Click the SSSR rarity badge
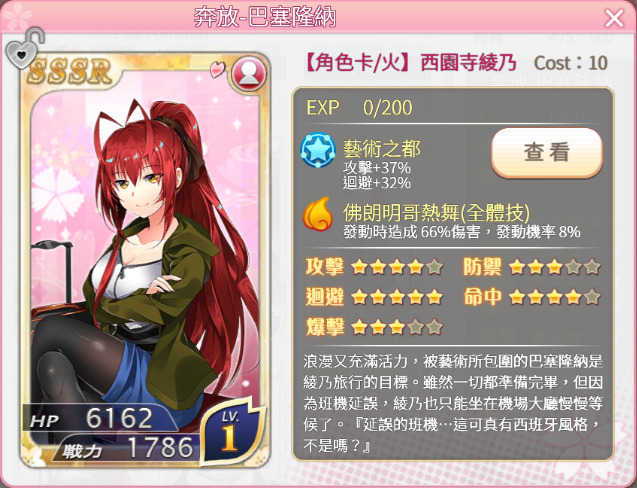637x488 pixels. (x=69, y=72)
